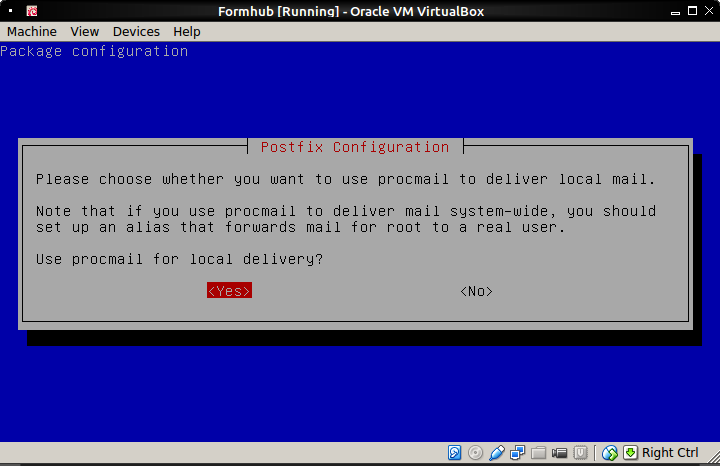This screenshot has width=720, height=466.
Task: Open the View menu
Action: [84, 32]
